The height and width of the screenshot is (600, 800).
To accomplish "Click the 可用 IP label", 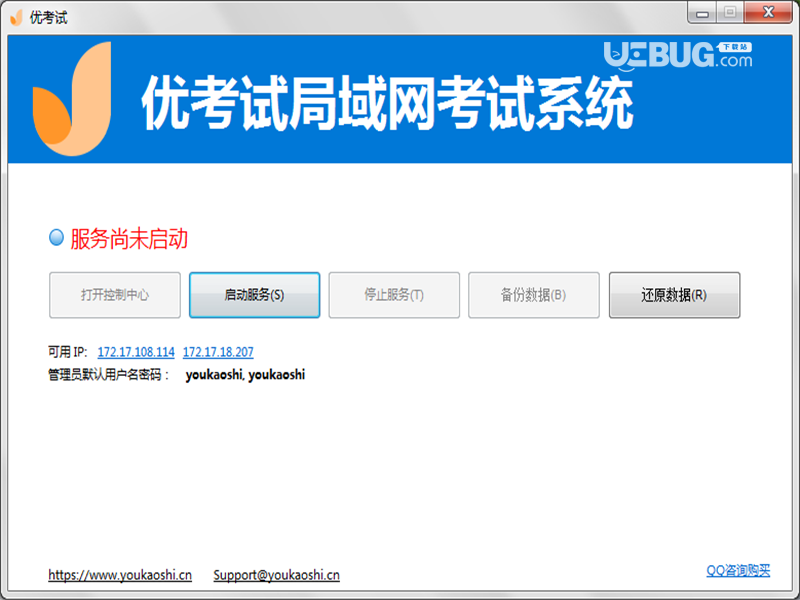I will (x=67, y=352).
